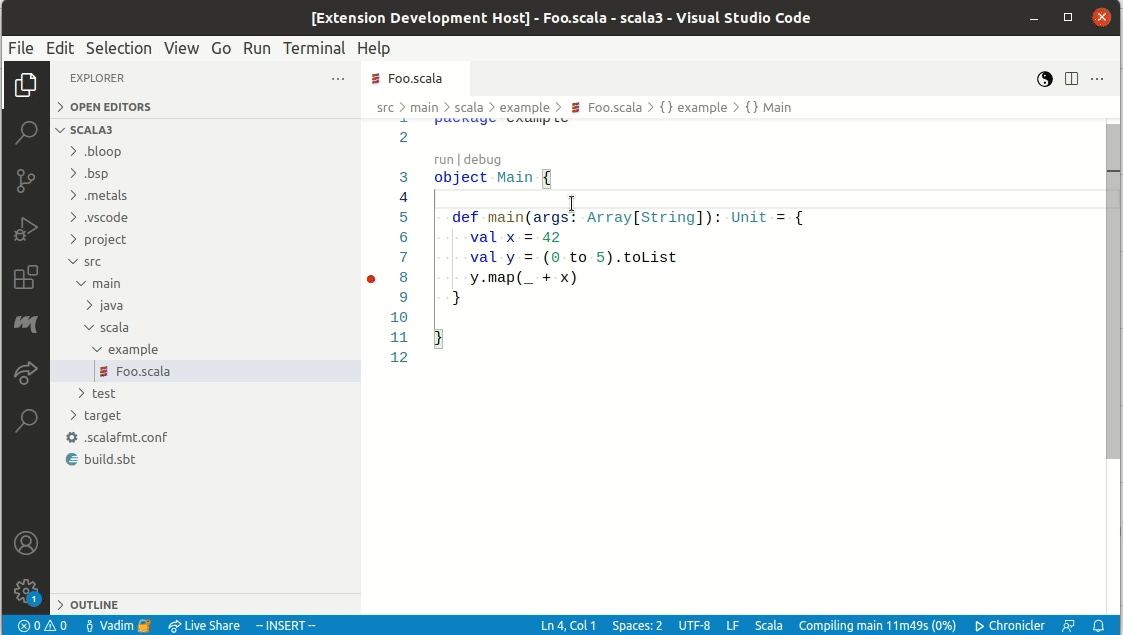Click UTF-8 encoding selector
The image size is (1123, 635).
tap(694, 626)
